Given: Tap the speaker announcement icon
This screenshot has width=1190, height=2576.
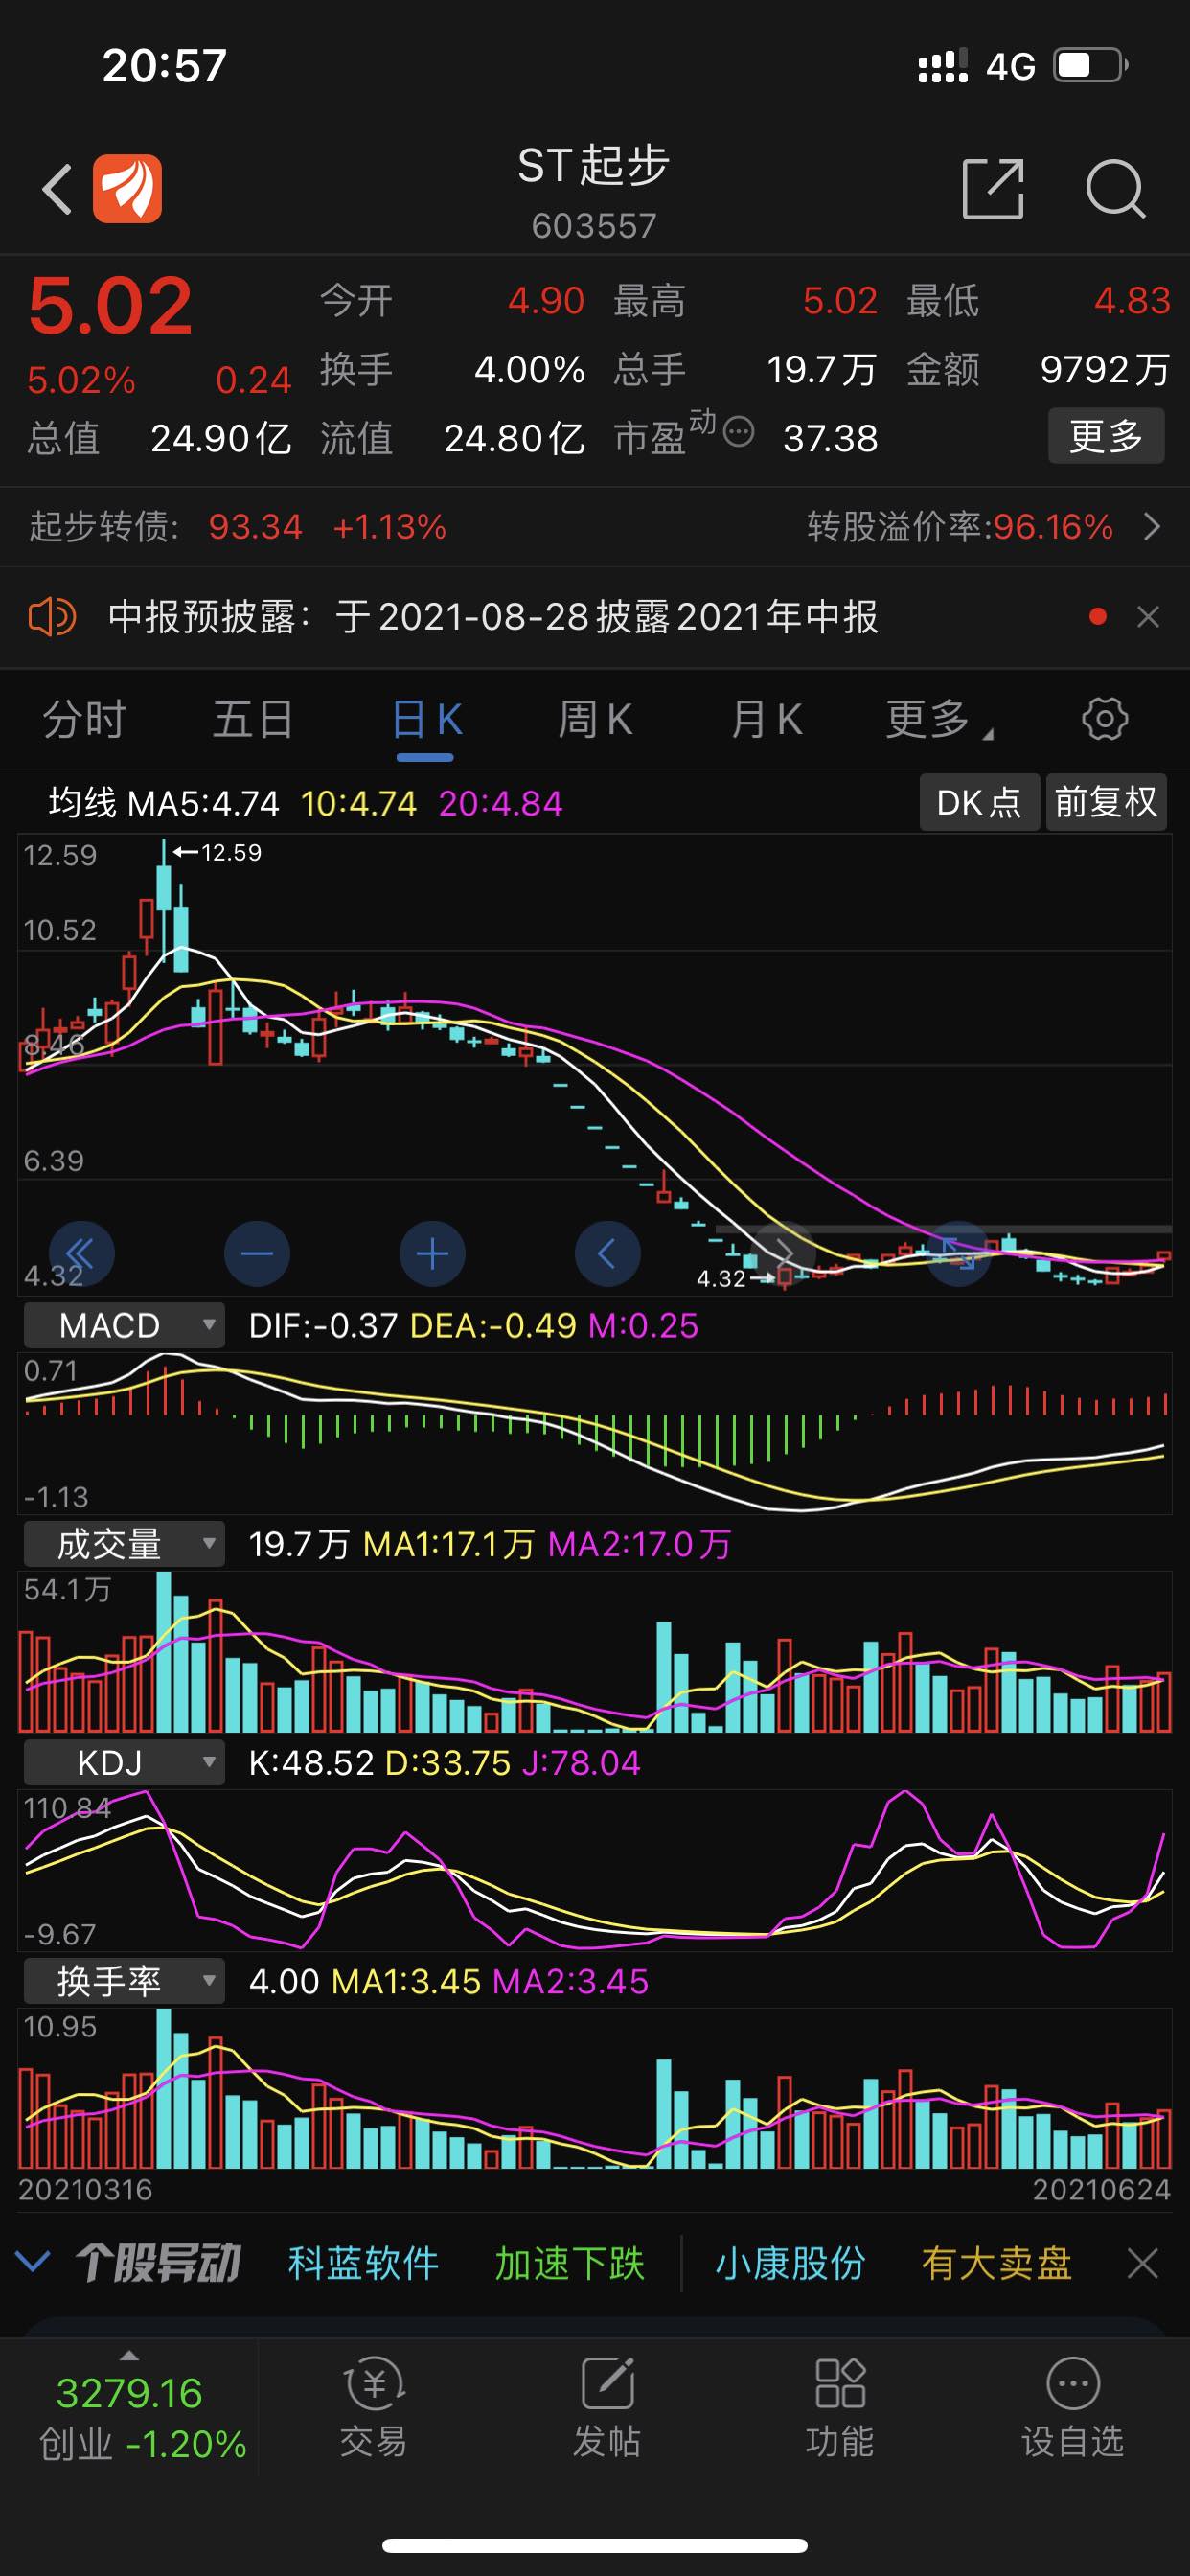Looking at the screenshot, I should coord(52,617).
